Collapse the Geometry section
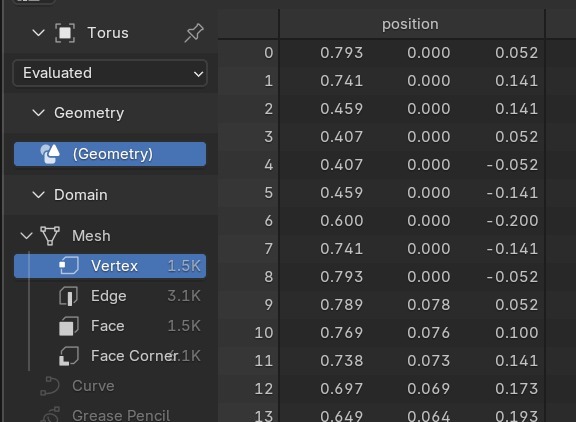This screenshot has width=576, height=422. click(38, 113)
